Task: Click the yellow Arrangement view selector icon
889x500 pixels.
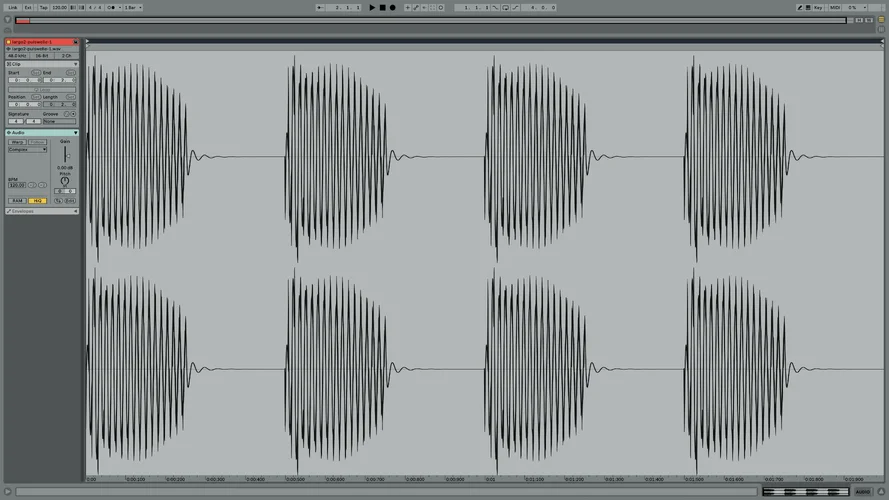Action: 881,20
